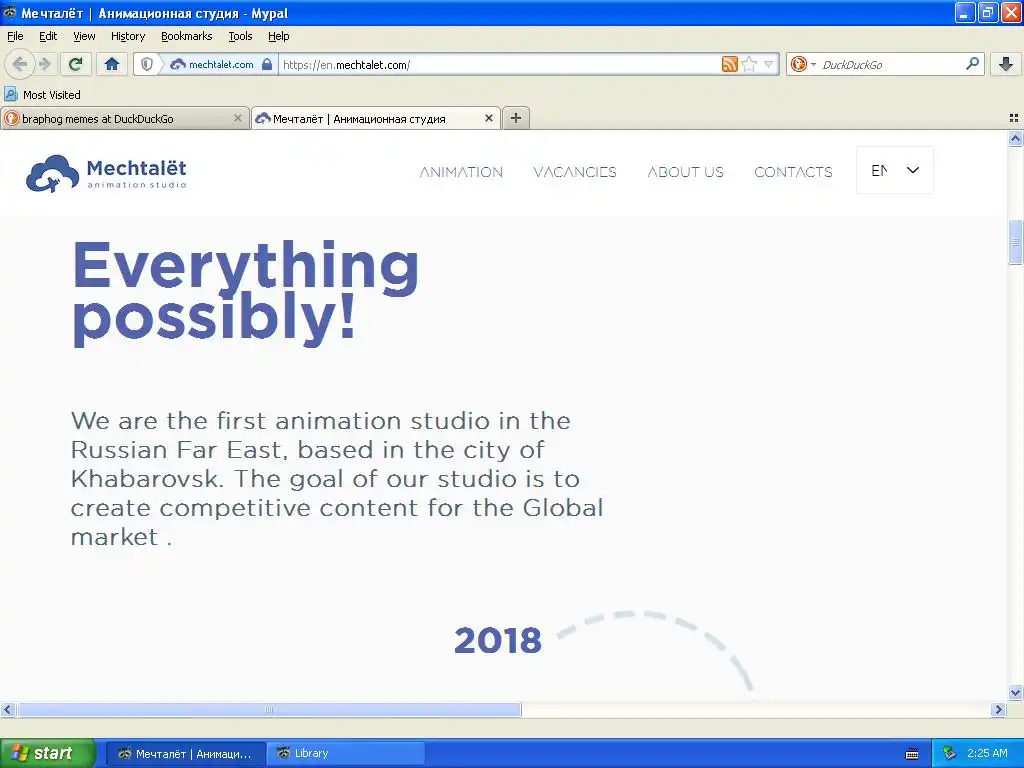This screenshot has width=1024, height=768.
Task: Open the URL history dropdown arrow
Action: [x=769, y=64]
